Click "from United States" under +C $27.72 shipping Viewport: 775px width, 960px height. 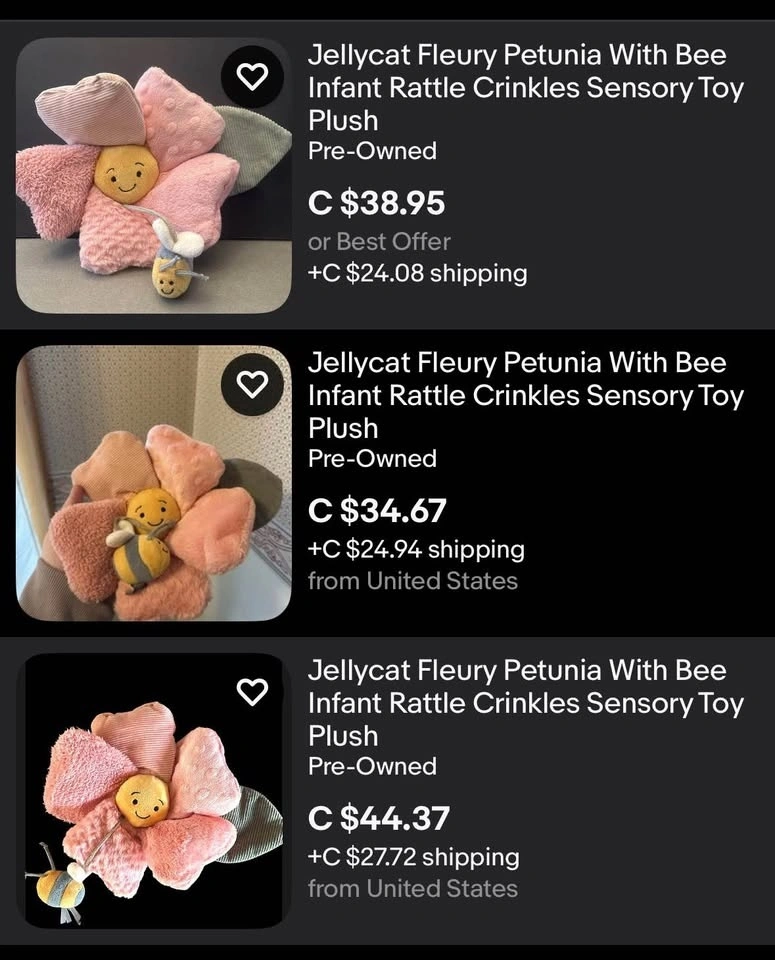coord(412,888)
